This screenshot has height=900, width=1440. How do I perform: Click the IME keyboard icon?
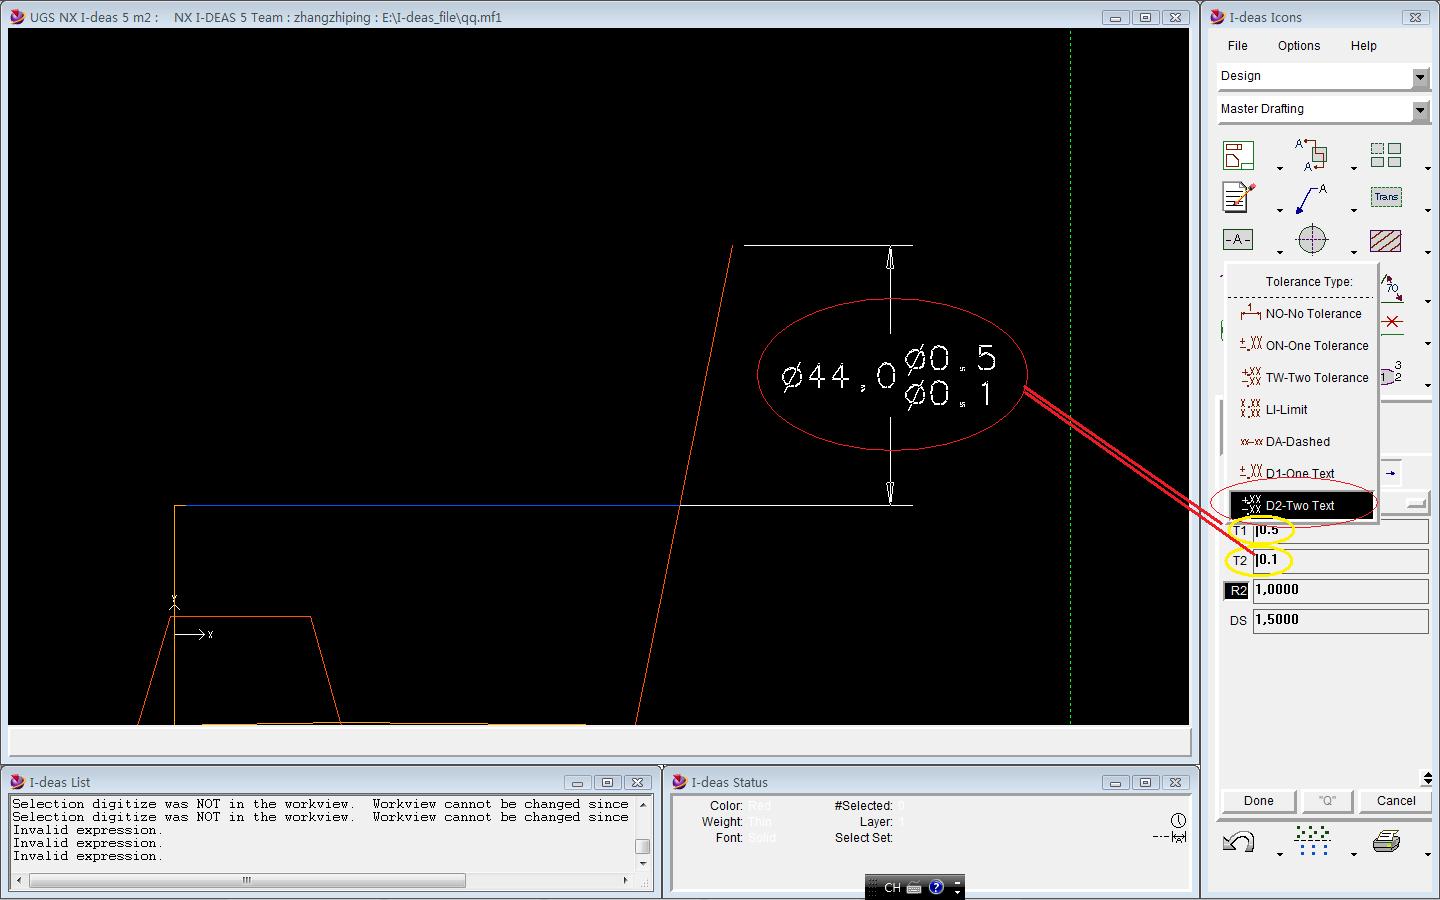[x=914, y=887]
